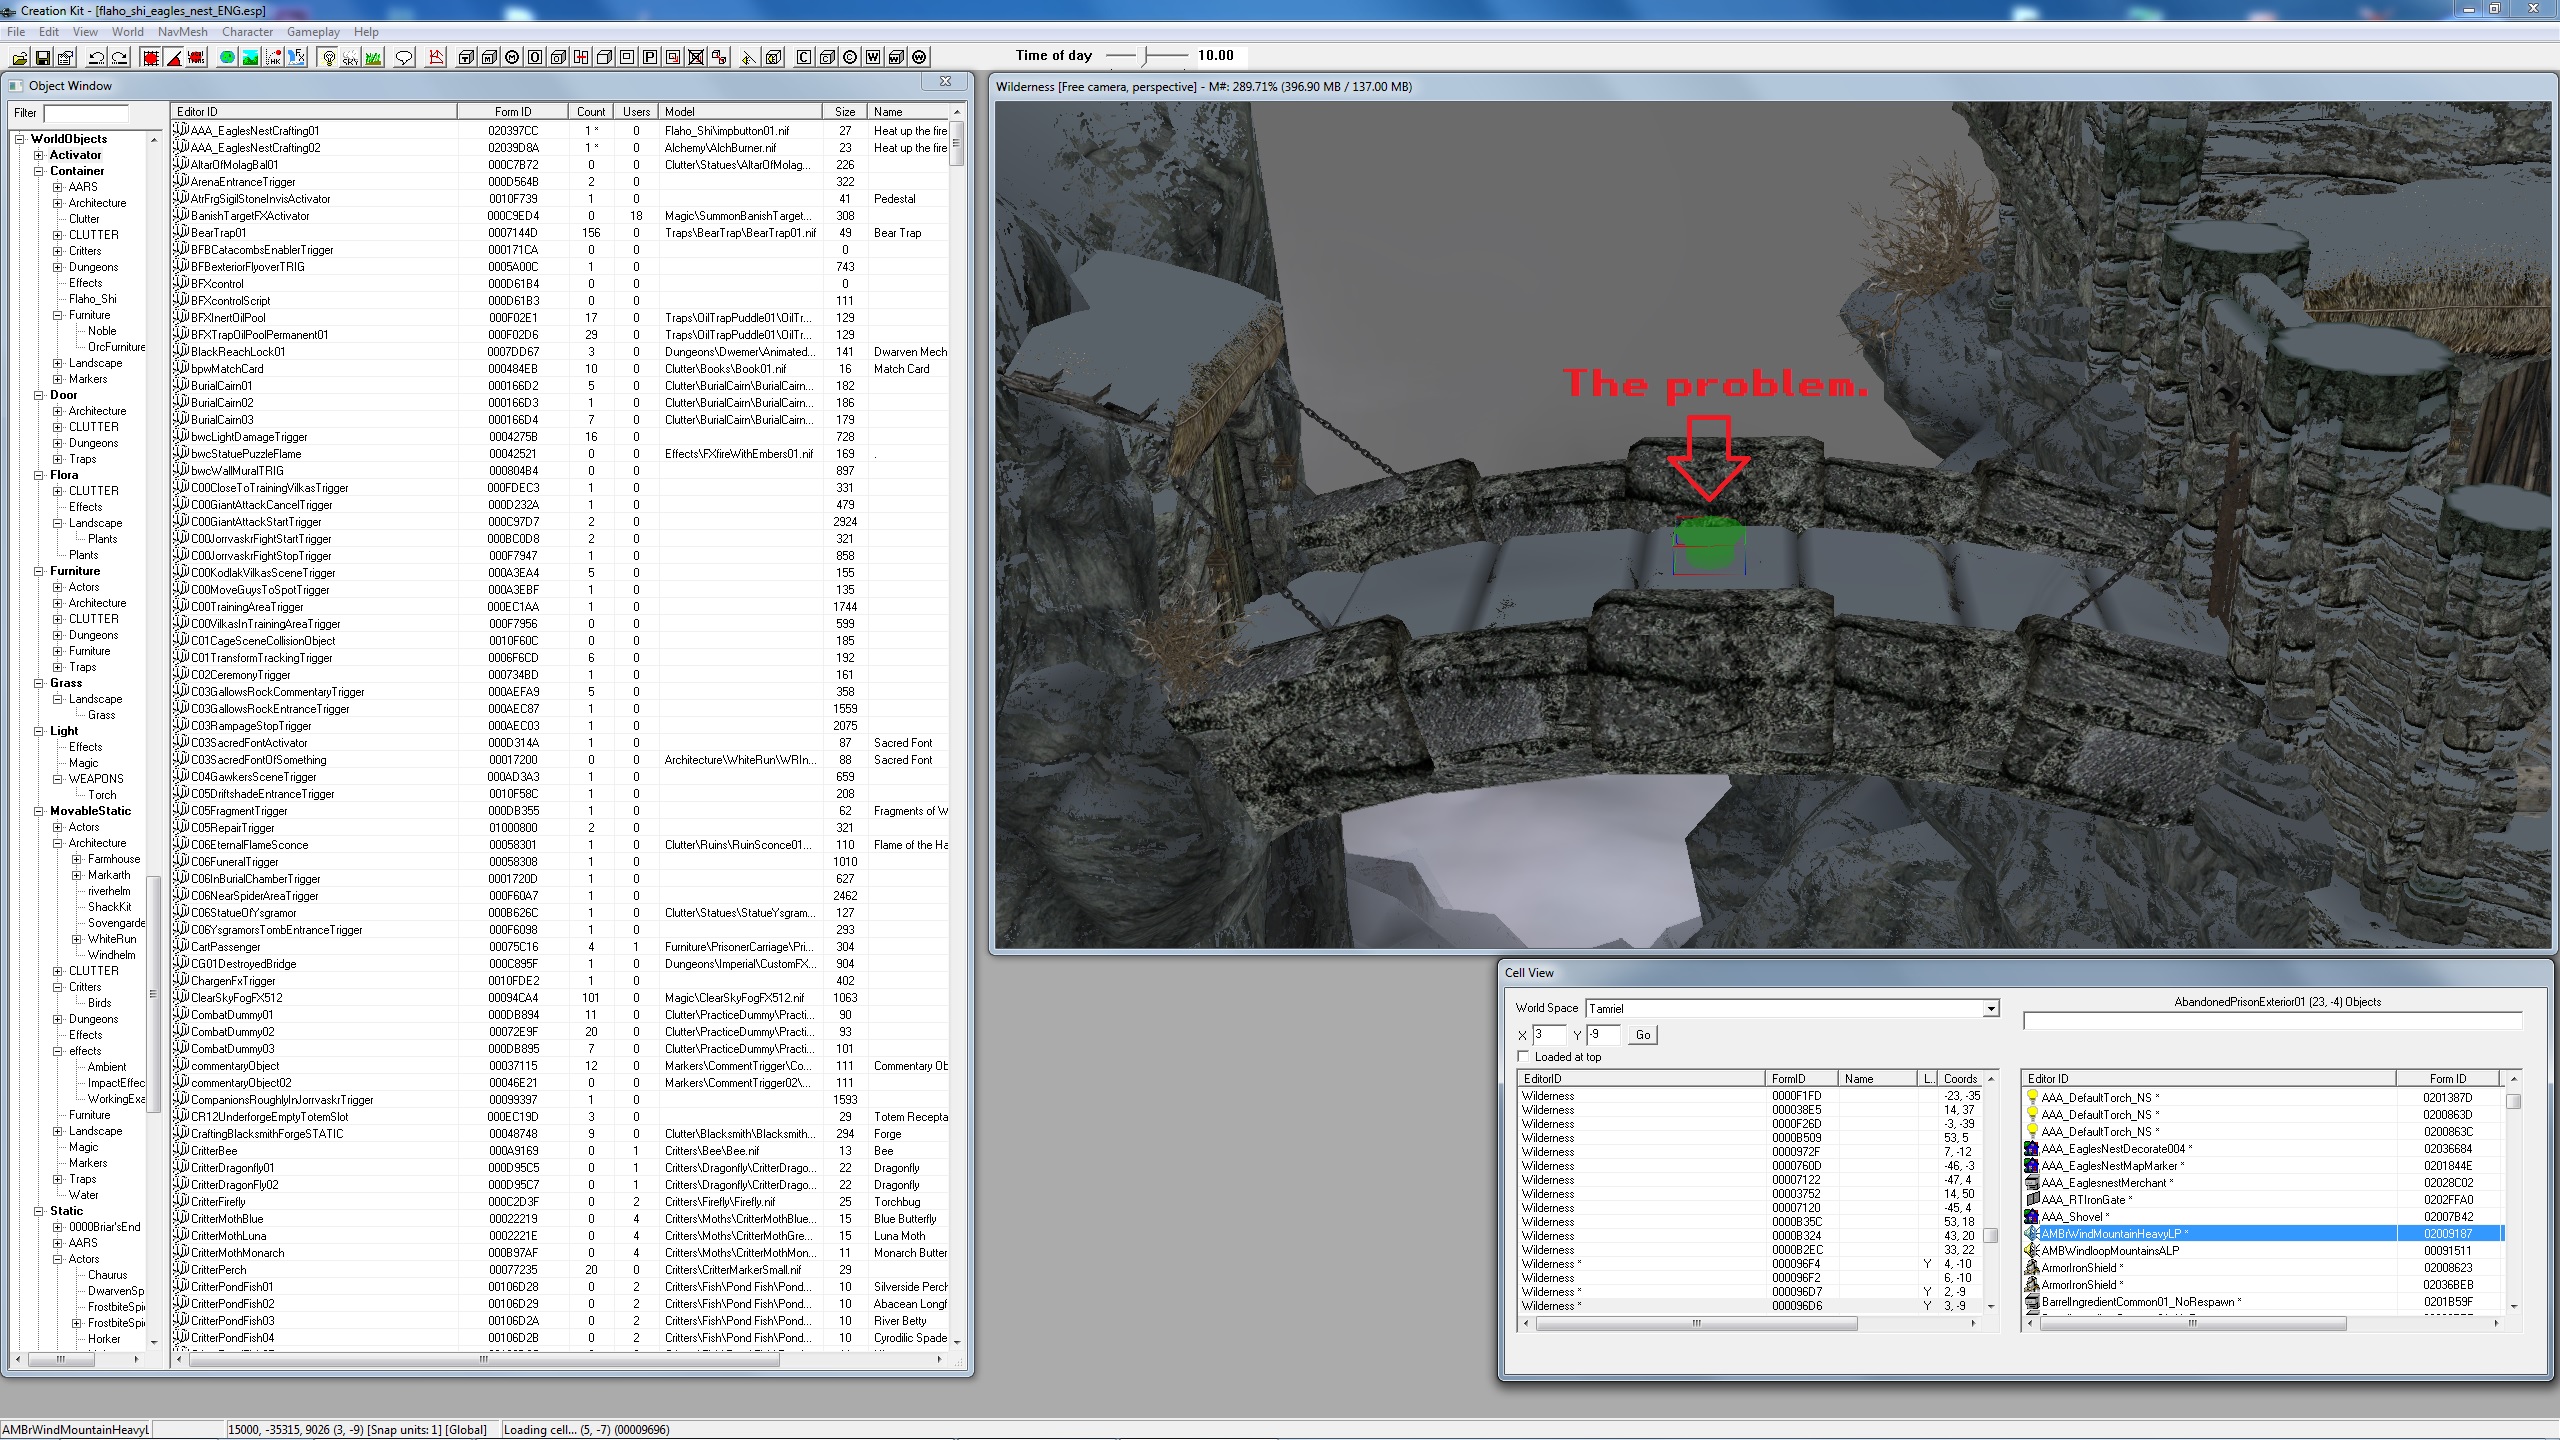Screen dimensions: 2560x1440
Task: Open the Havok HK simulation icon
Action: [273, 57]
